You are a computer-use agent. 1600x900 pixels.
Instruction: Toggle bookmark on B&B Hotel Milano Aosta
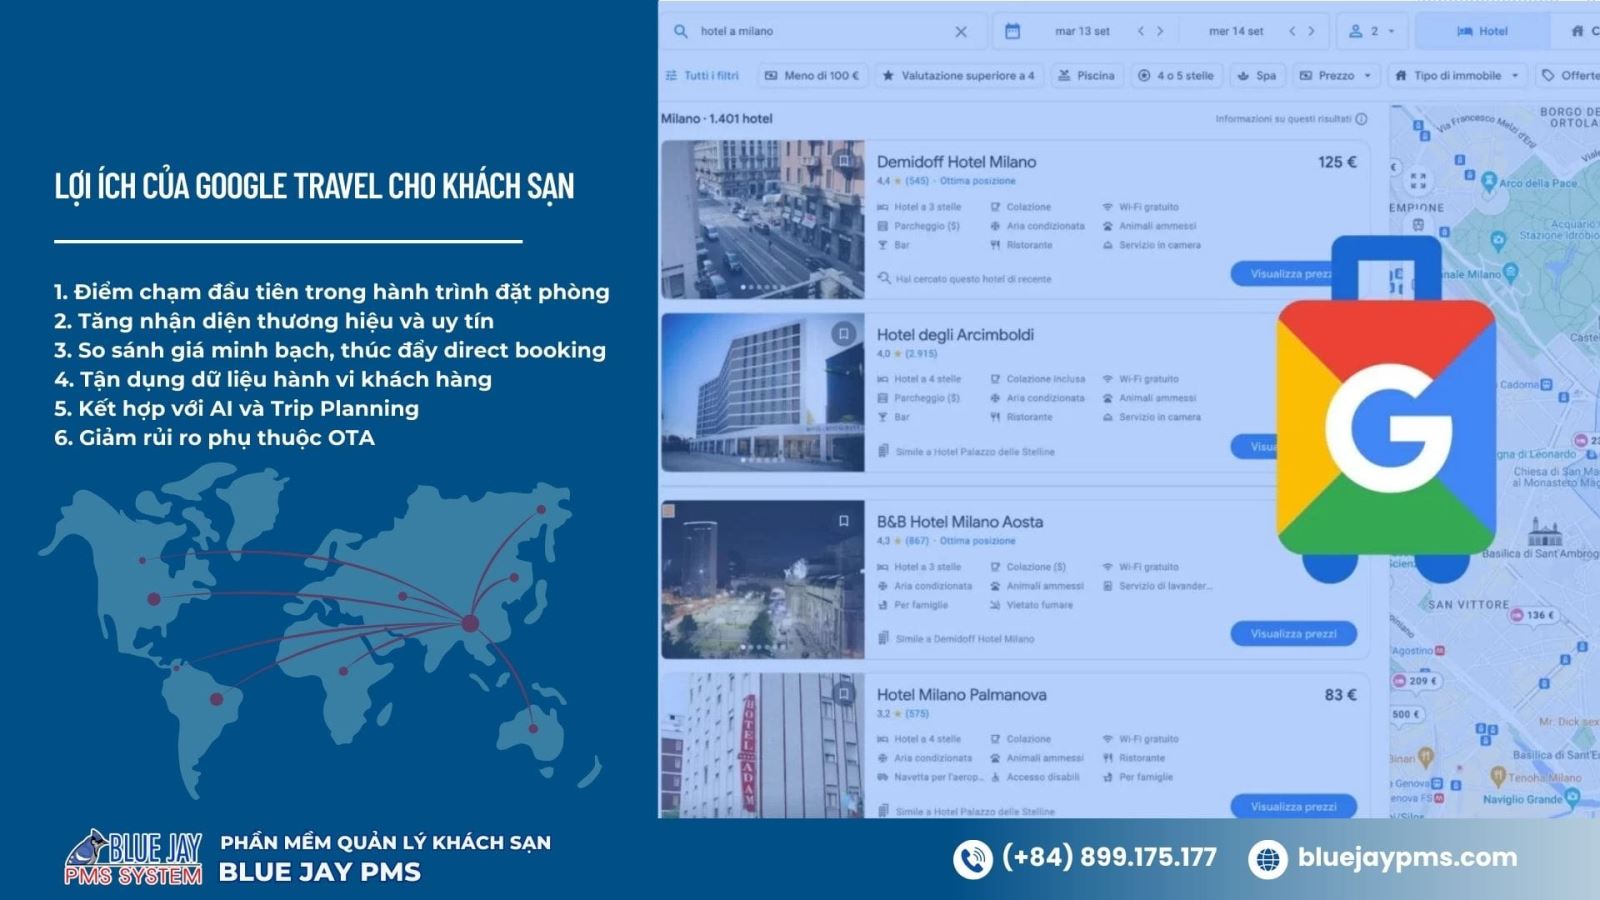pyautogui.click(x=844, y=521)
